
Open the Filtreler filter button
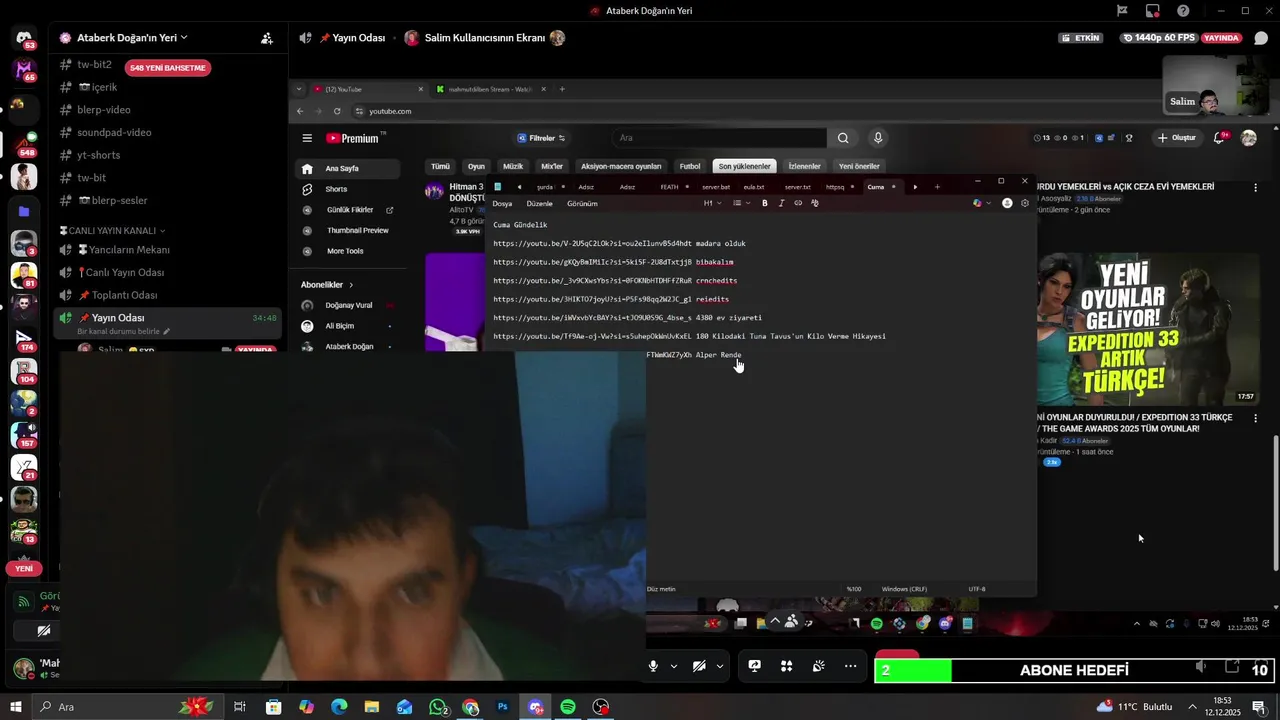pos(542,138)
